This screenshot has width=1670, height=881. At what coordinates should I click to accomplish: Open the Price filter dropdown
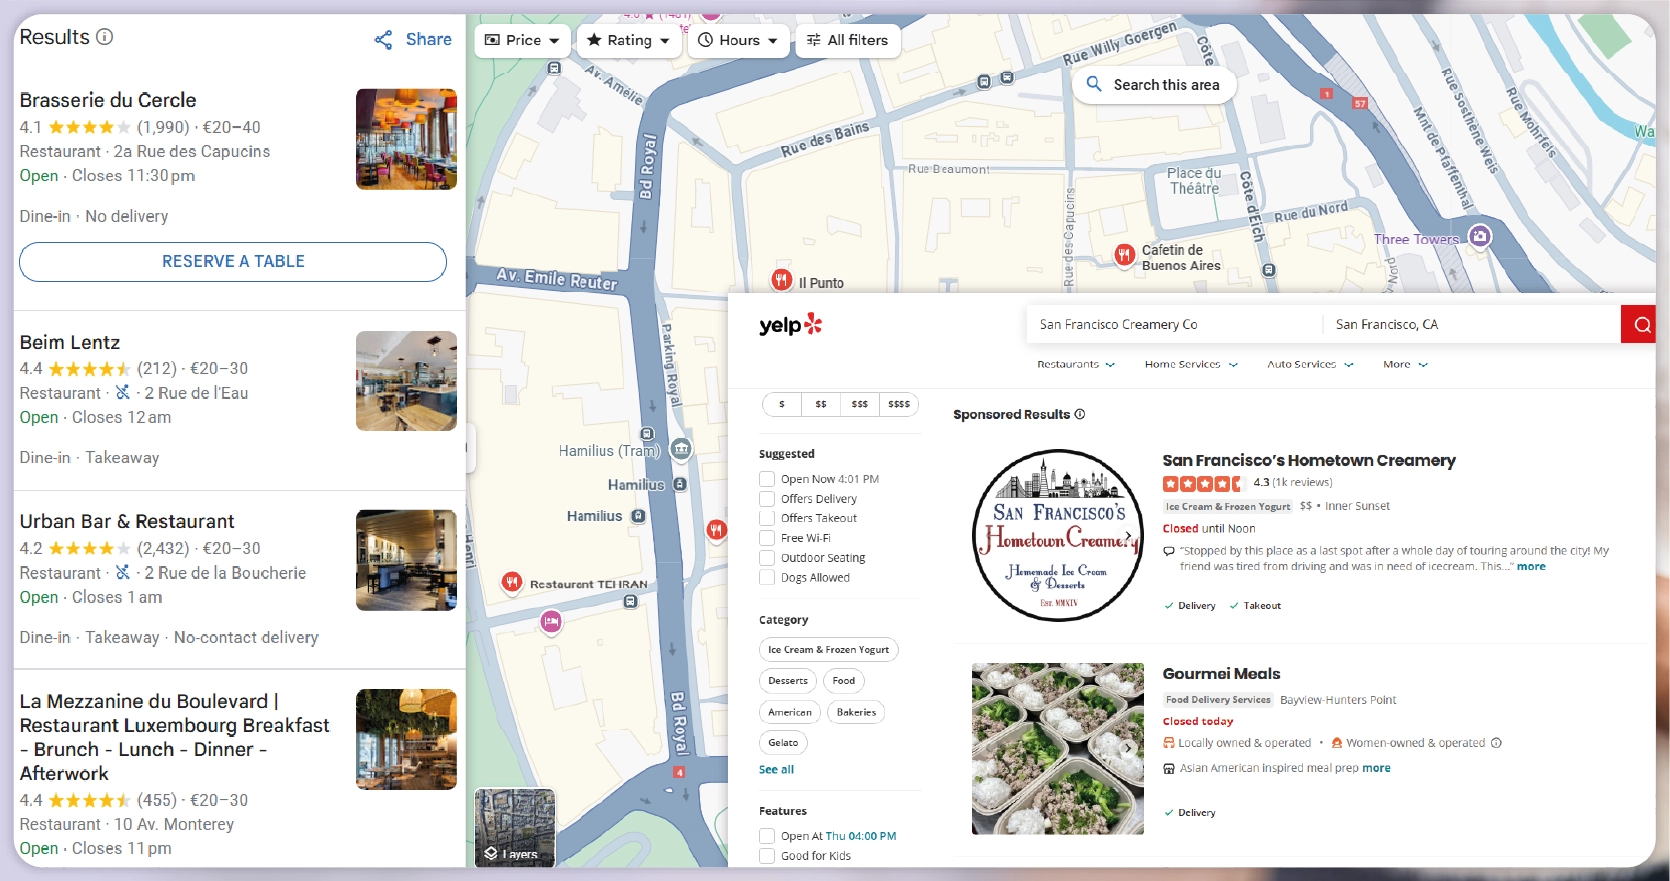tap(522, 40)
